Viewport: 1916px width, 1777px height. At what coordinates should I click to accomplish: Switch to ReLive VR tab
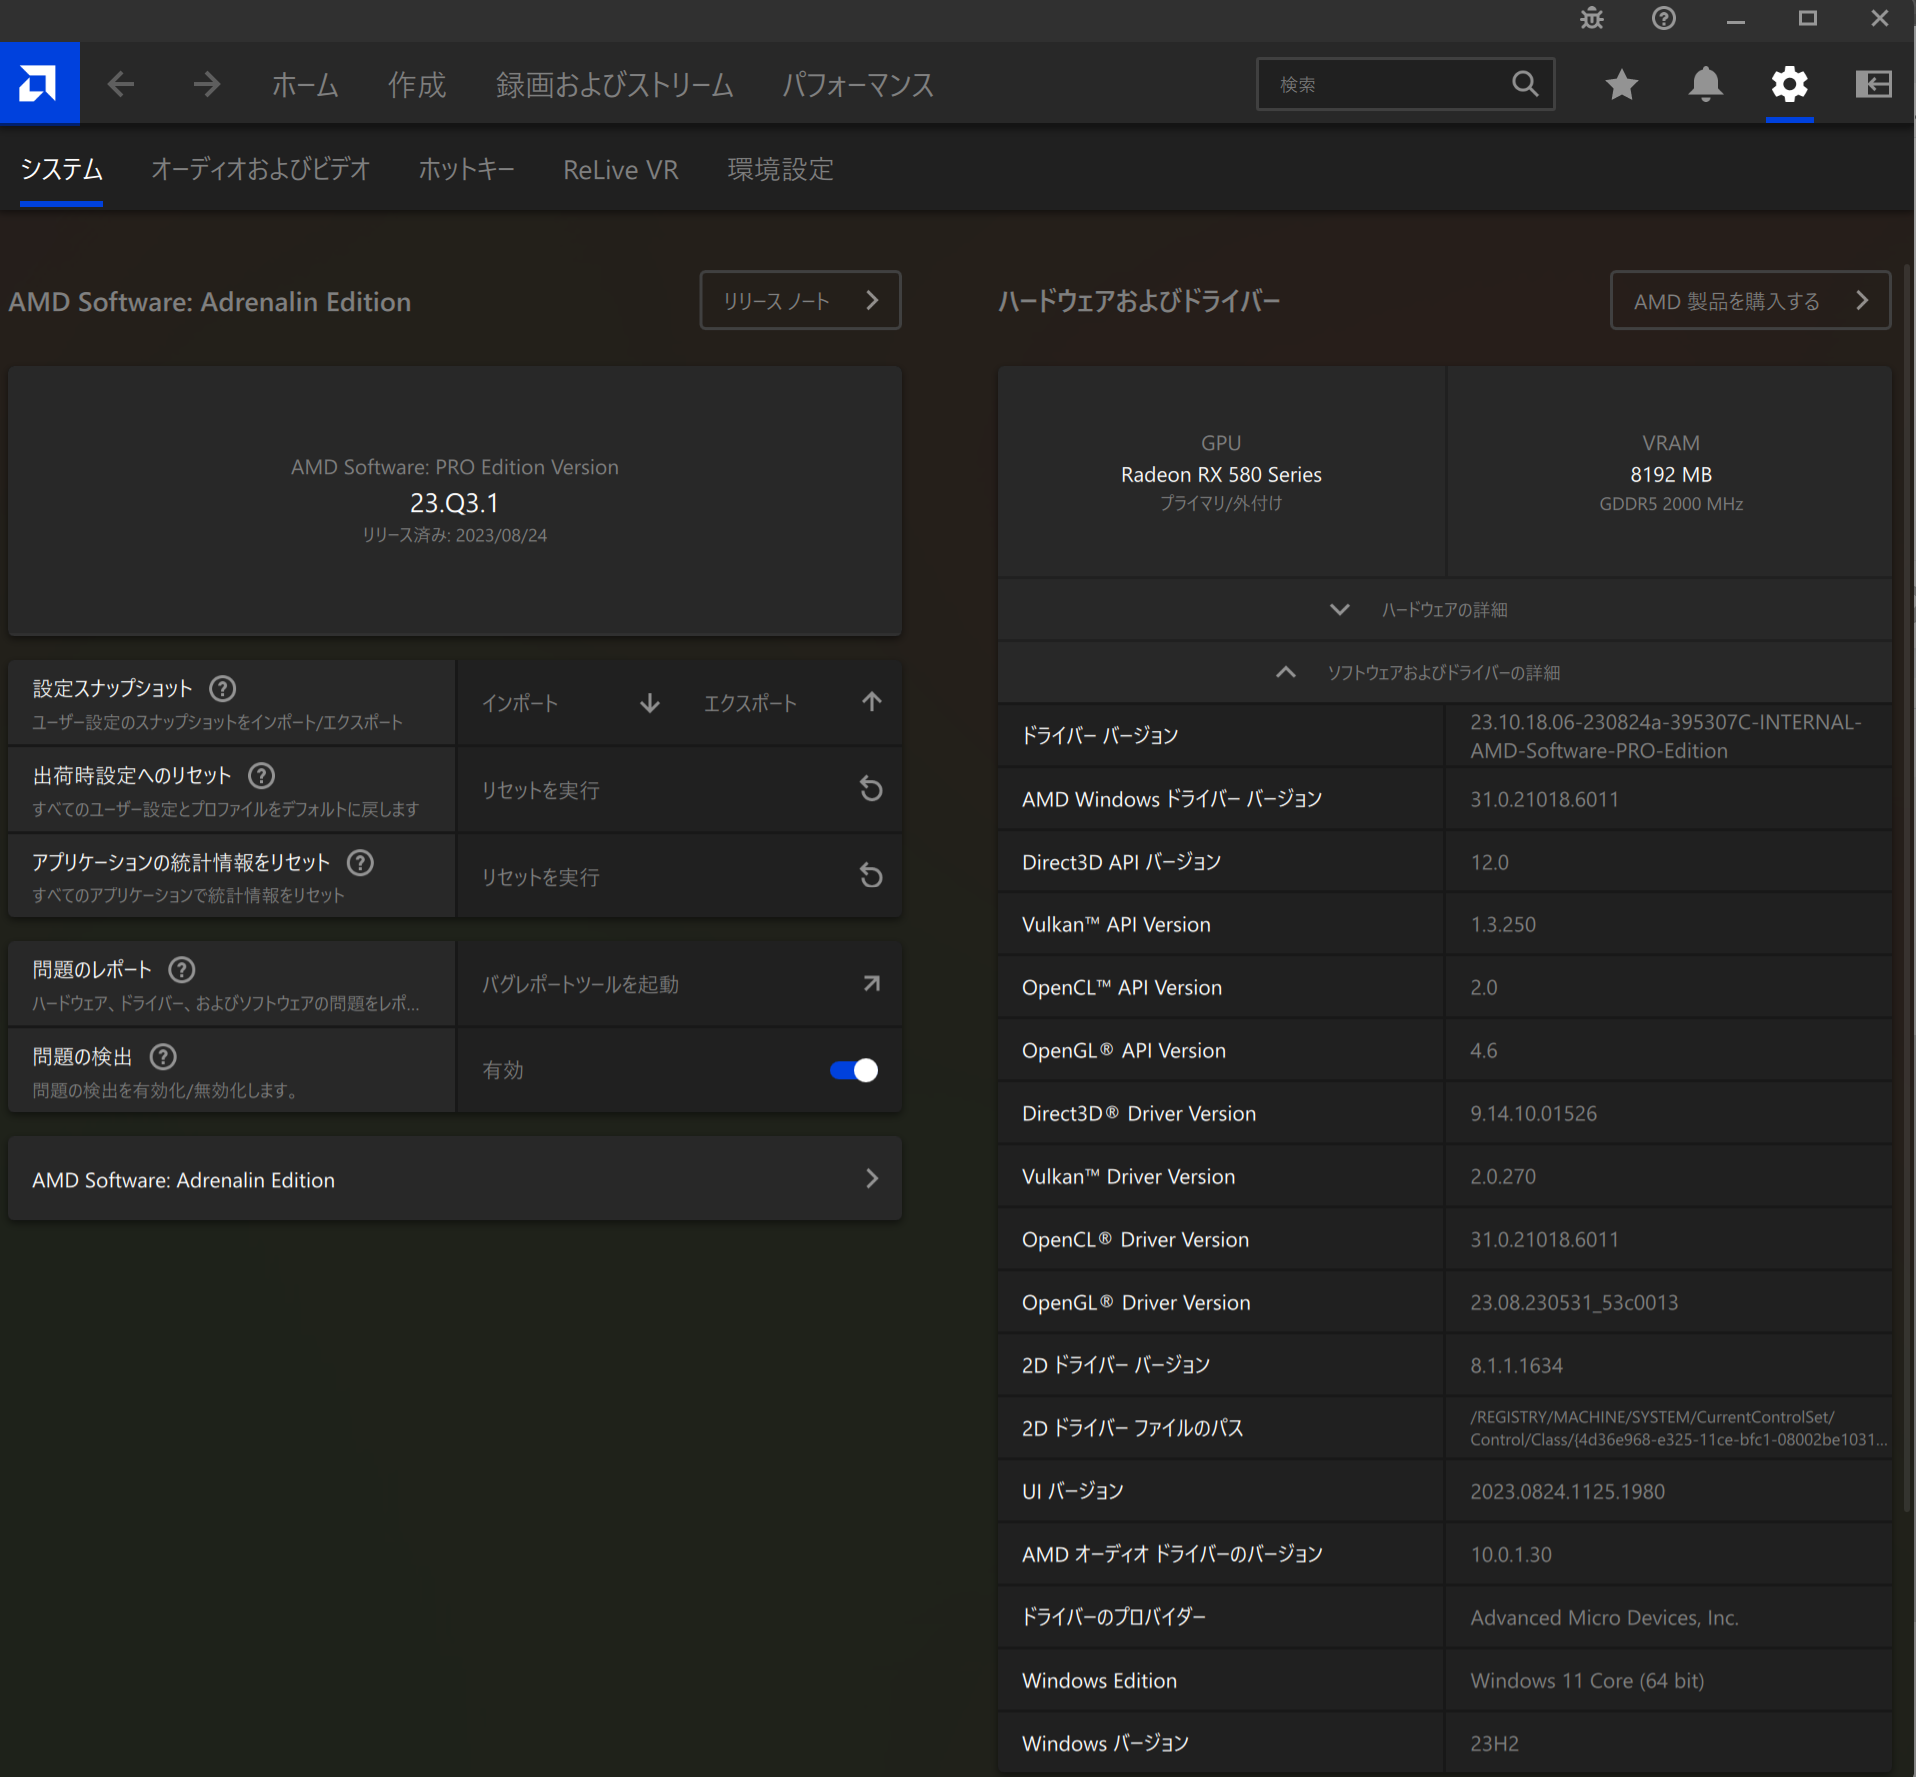(x=620, y=170)
